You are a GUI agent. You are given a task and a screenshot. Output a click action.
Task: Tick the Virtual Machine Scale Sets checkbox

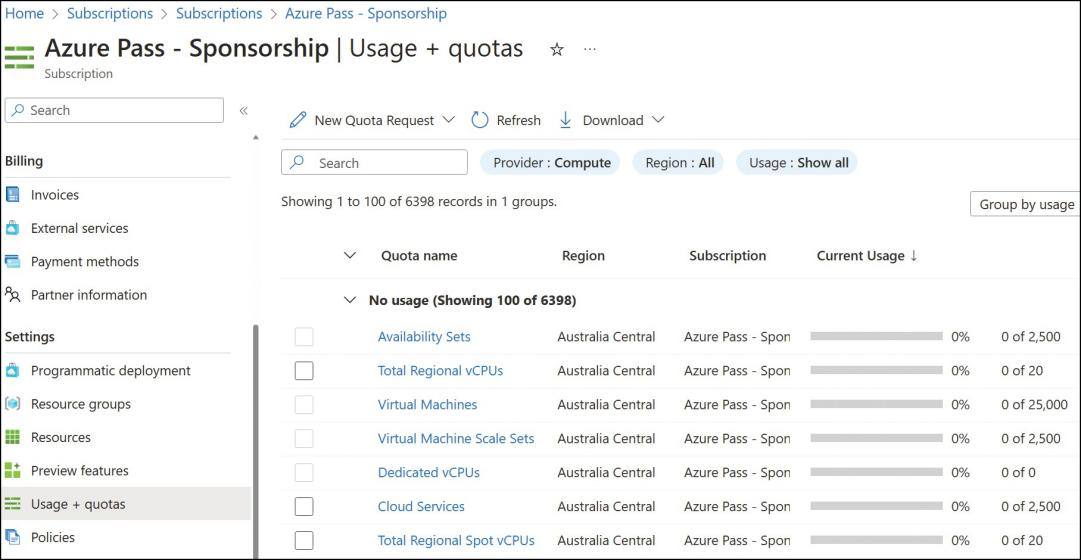304,438
